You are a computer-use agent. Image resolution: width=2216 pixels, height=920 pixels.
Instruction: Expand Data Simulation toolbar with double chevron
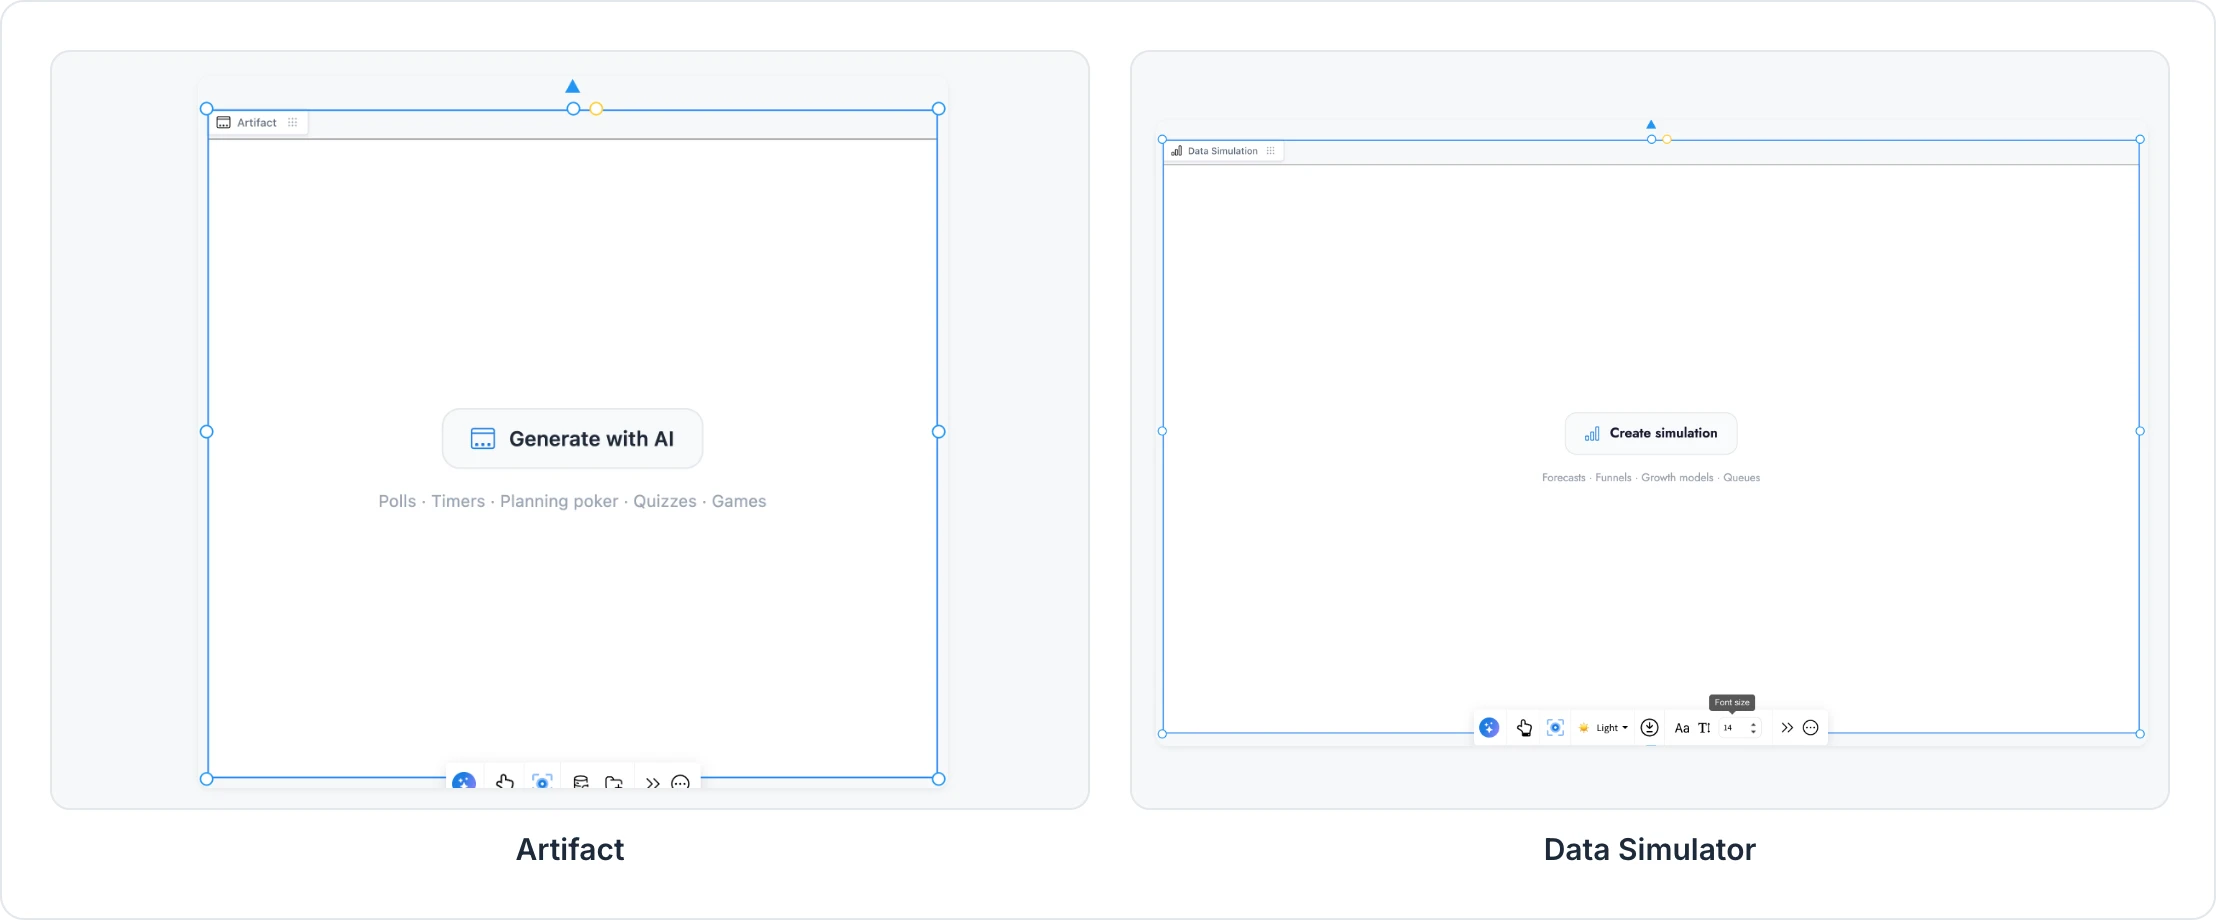(x=1787, y=728)
